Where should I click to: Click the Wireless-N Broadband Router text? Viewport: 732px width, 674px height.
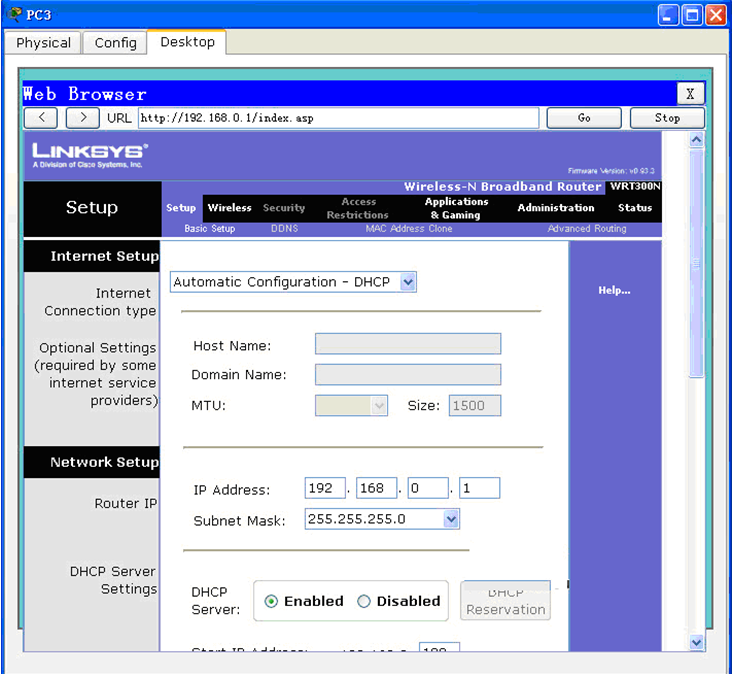pyautogui.click(x=503, y=187)
